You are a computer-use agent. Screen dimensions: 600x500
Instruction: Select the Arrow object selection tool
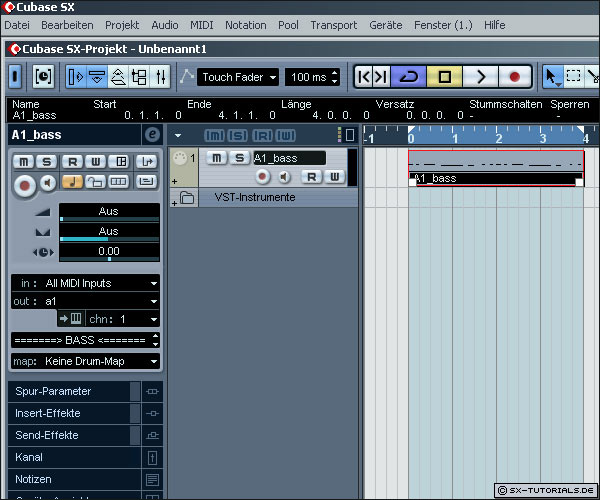(x=552, y=77)
